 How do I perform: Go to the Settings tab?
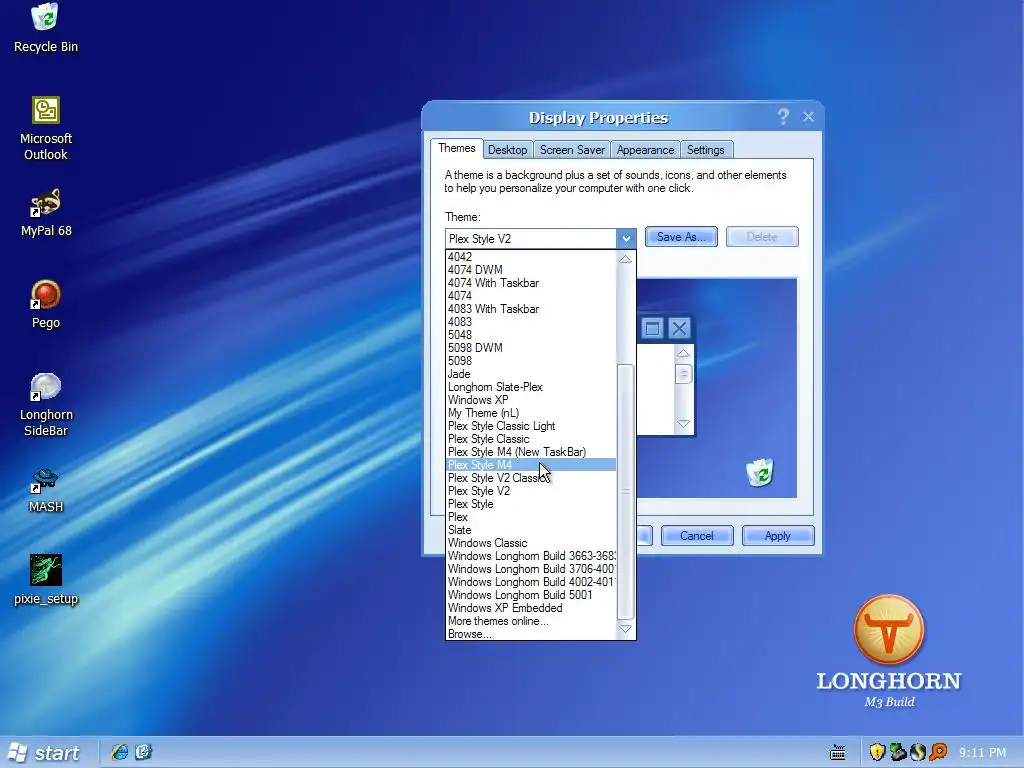pos(705,150)
